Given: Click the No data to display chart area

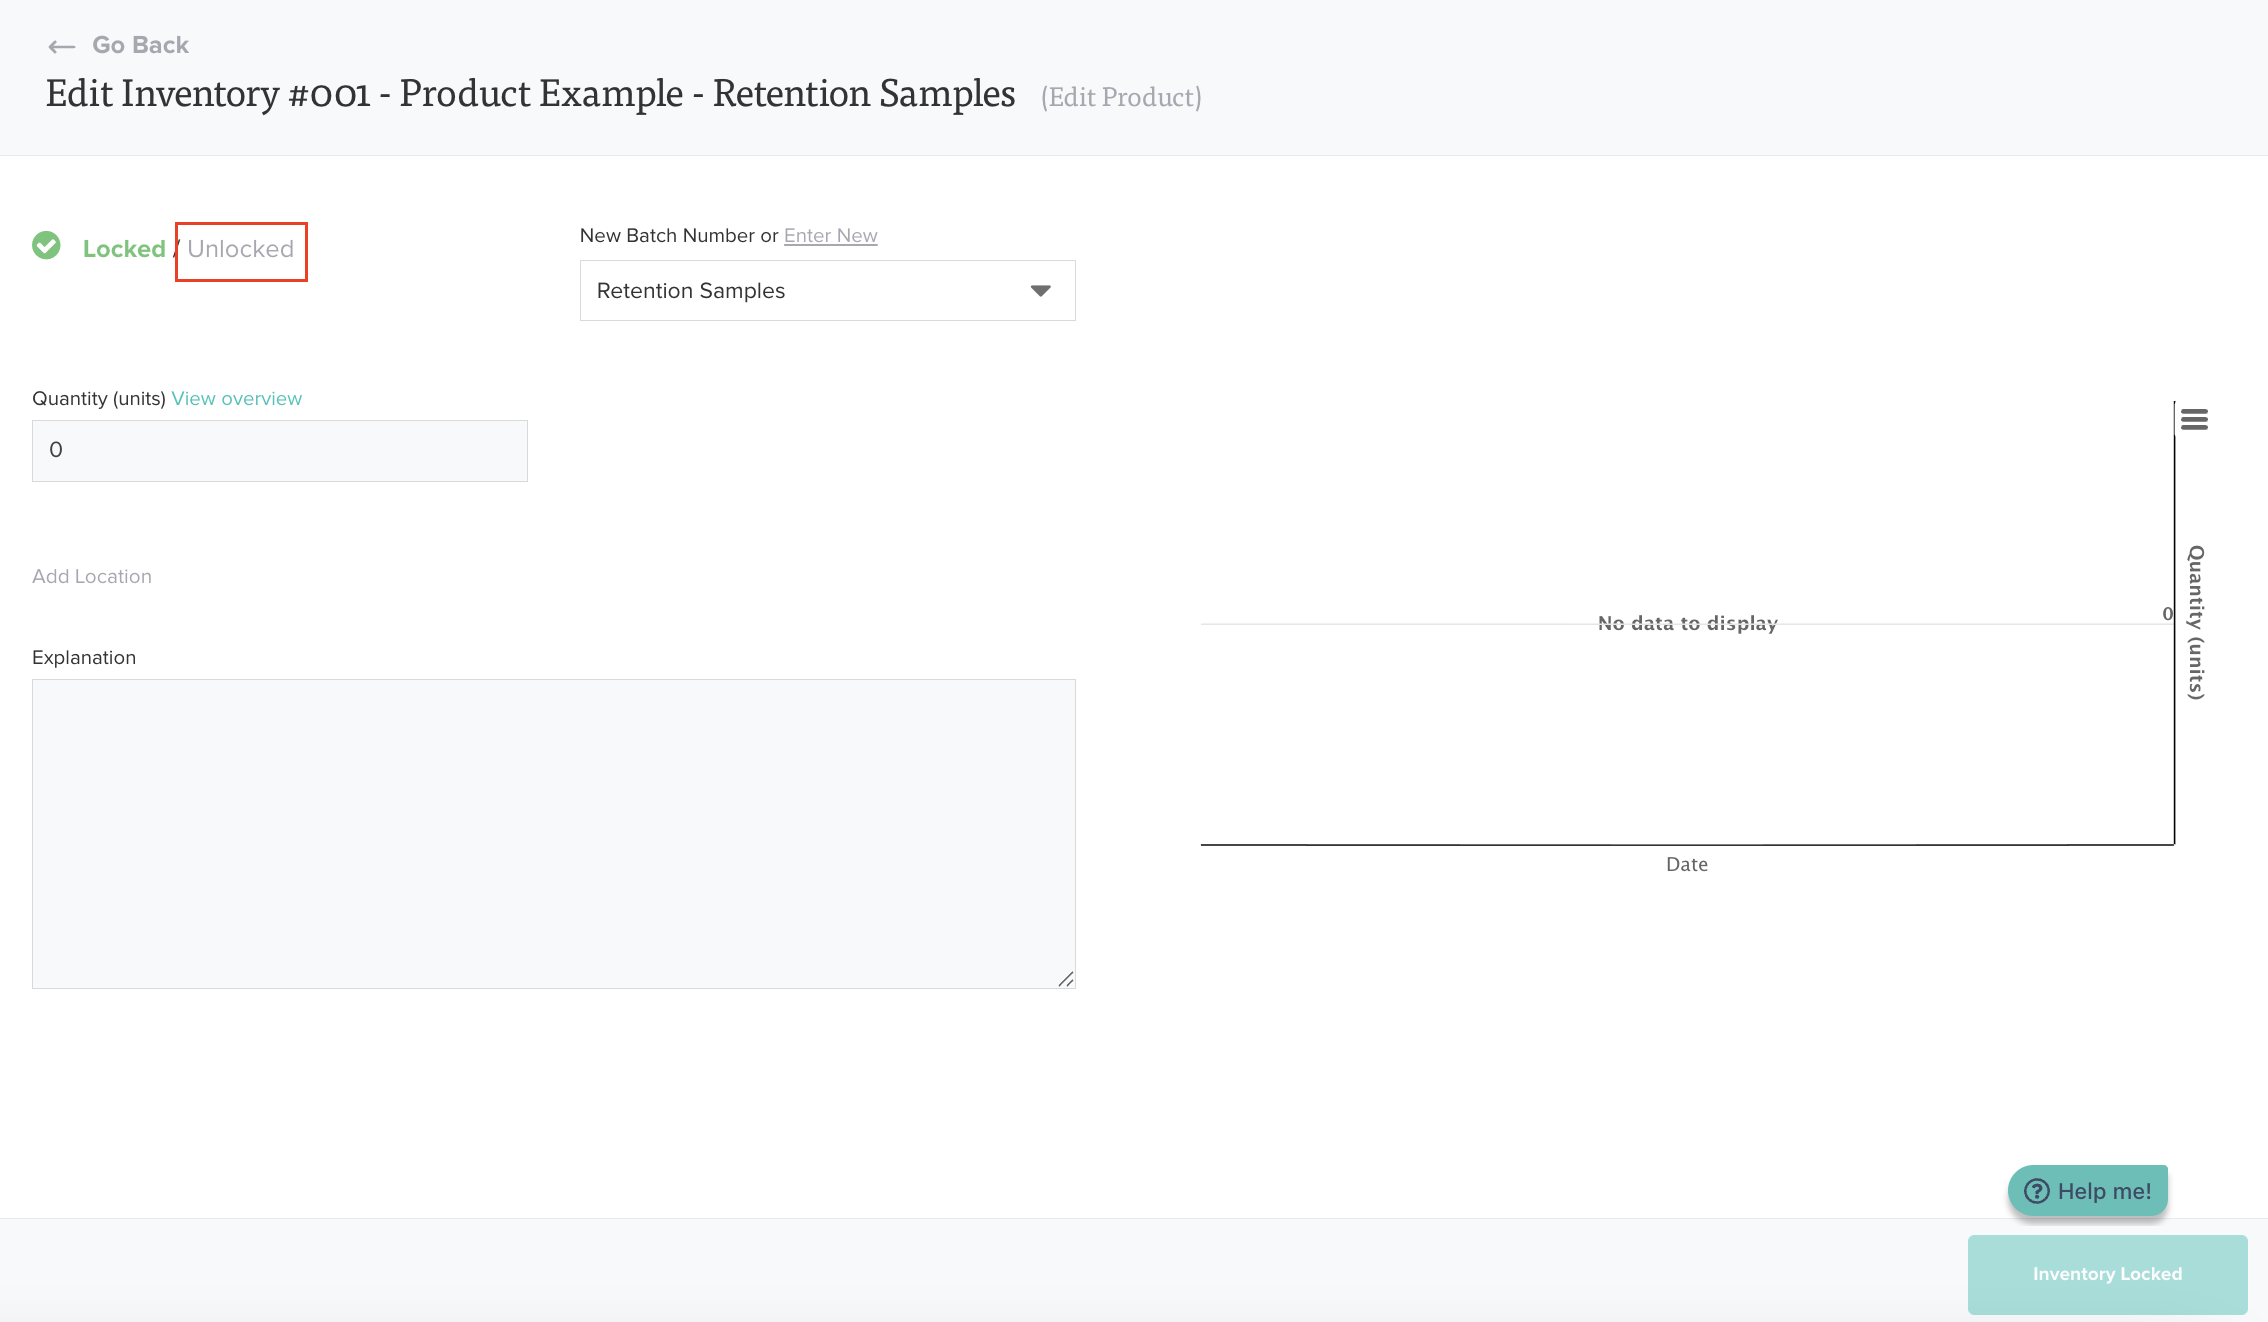Looking at the screenshot, I should 1687,623.
